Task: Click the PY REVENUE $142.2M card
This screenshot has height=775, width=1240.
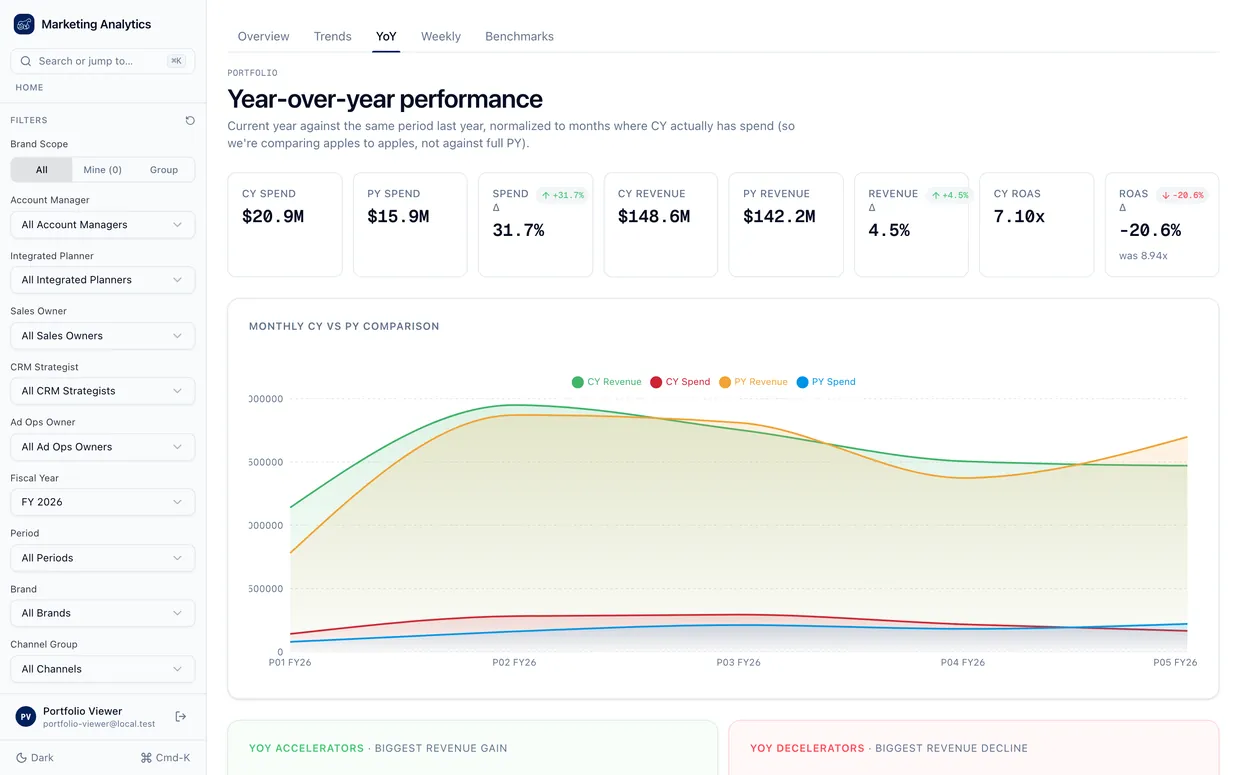Action: pos(785,225)
